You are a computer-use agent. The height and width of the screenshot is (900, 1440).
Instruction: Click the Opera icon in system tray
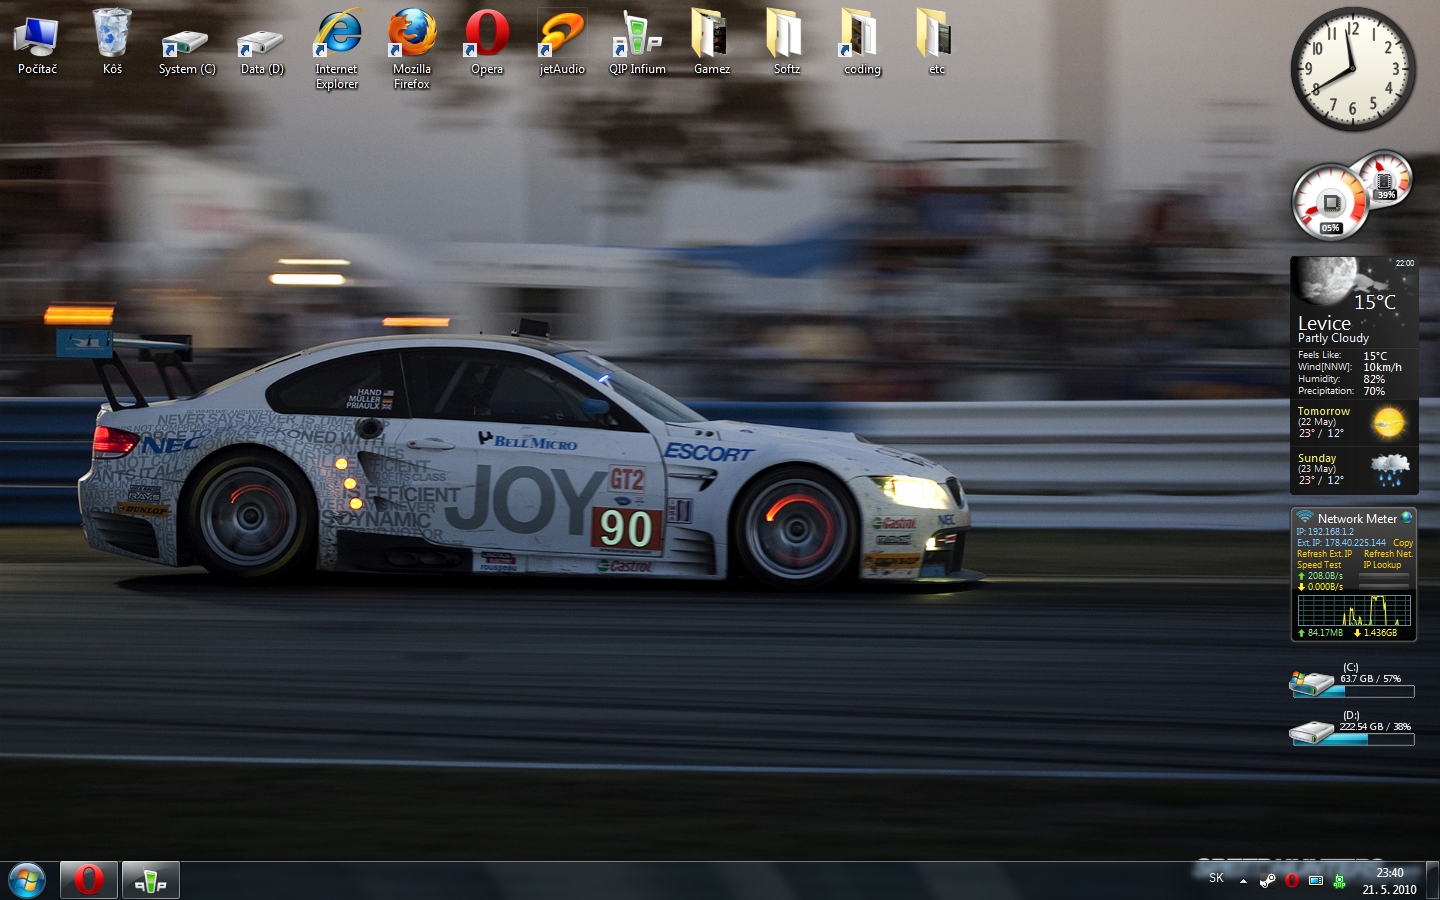point(1292,880)
